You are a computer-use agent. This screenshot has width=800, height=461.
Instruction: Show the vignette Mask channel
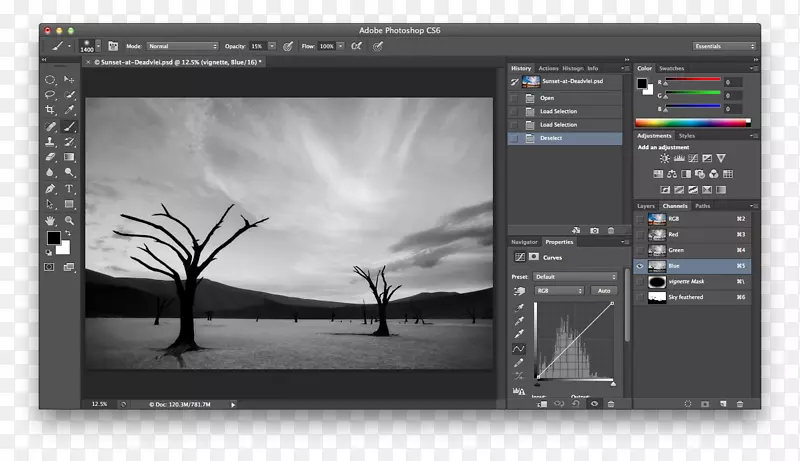coord(640,281)
